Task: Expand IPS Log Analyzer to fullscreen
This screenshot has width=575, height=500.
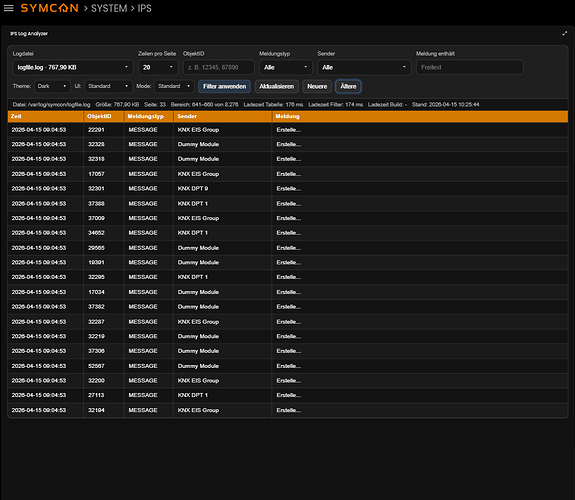Action: click(x=564, y=34)
